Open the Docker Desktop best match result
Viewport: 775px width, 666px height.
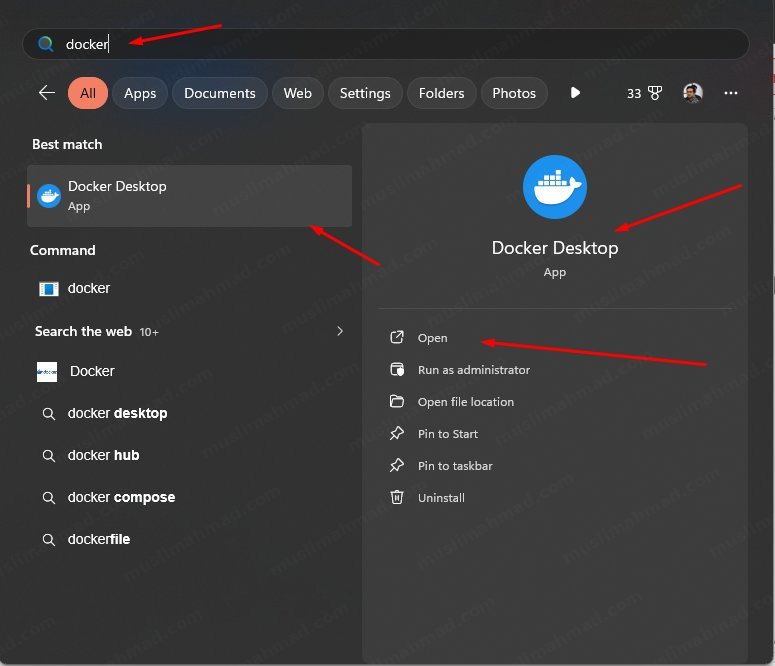189,196
